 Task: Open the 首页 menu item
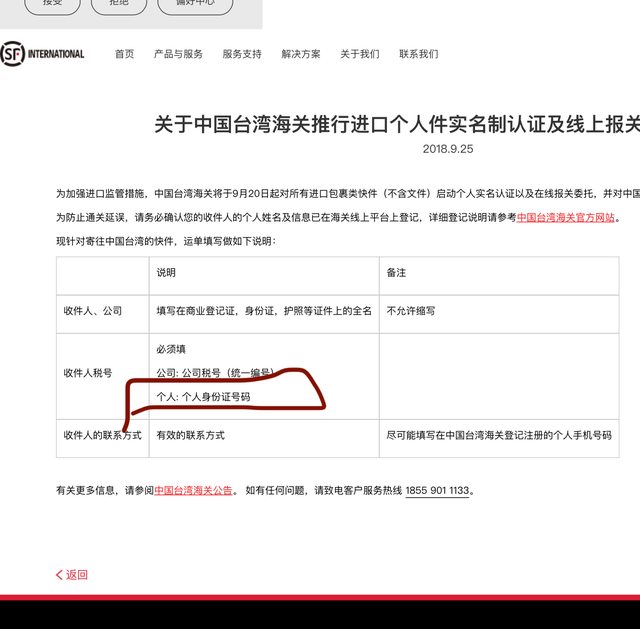click(124, 54)
